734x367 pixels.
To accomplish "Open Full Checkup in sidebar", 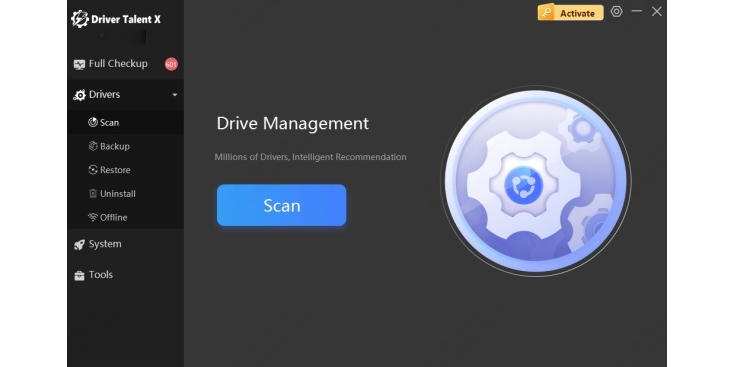I will [x=125, y=64].
